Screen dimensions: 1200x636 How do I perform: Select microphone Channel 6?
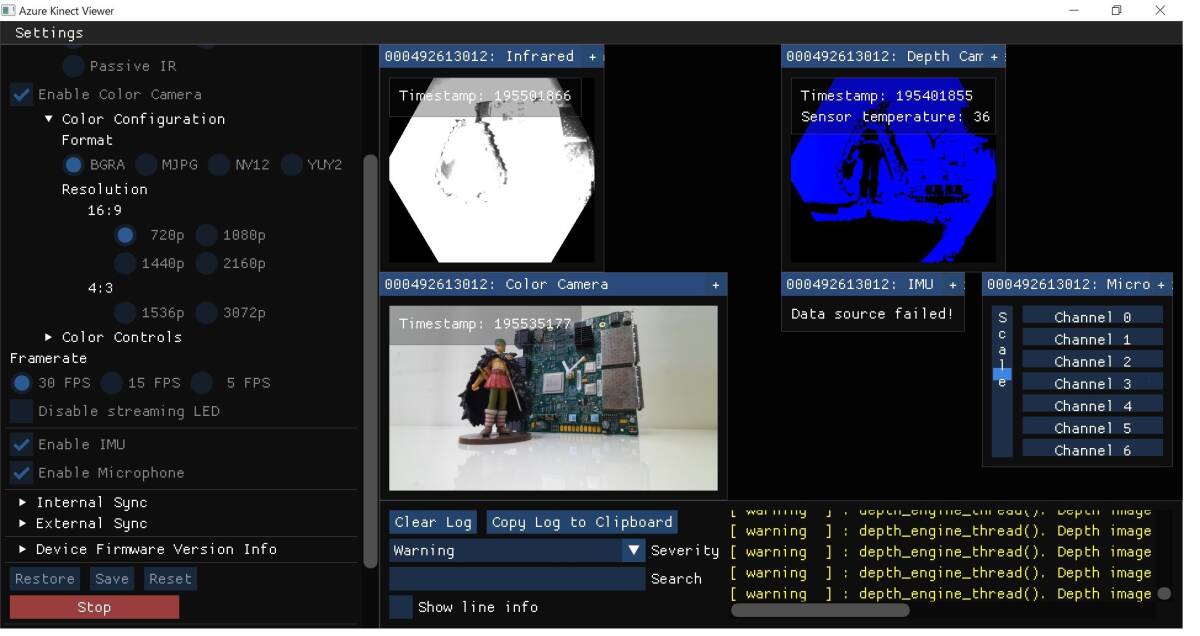(1092, 450)
